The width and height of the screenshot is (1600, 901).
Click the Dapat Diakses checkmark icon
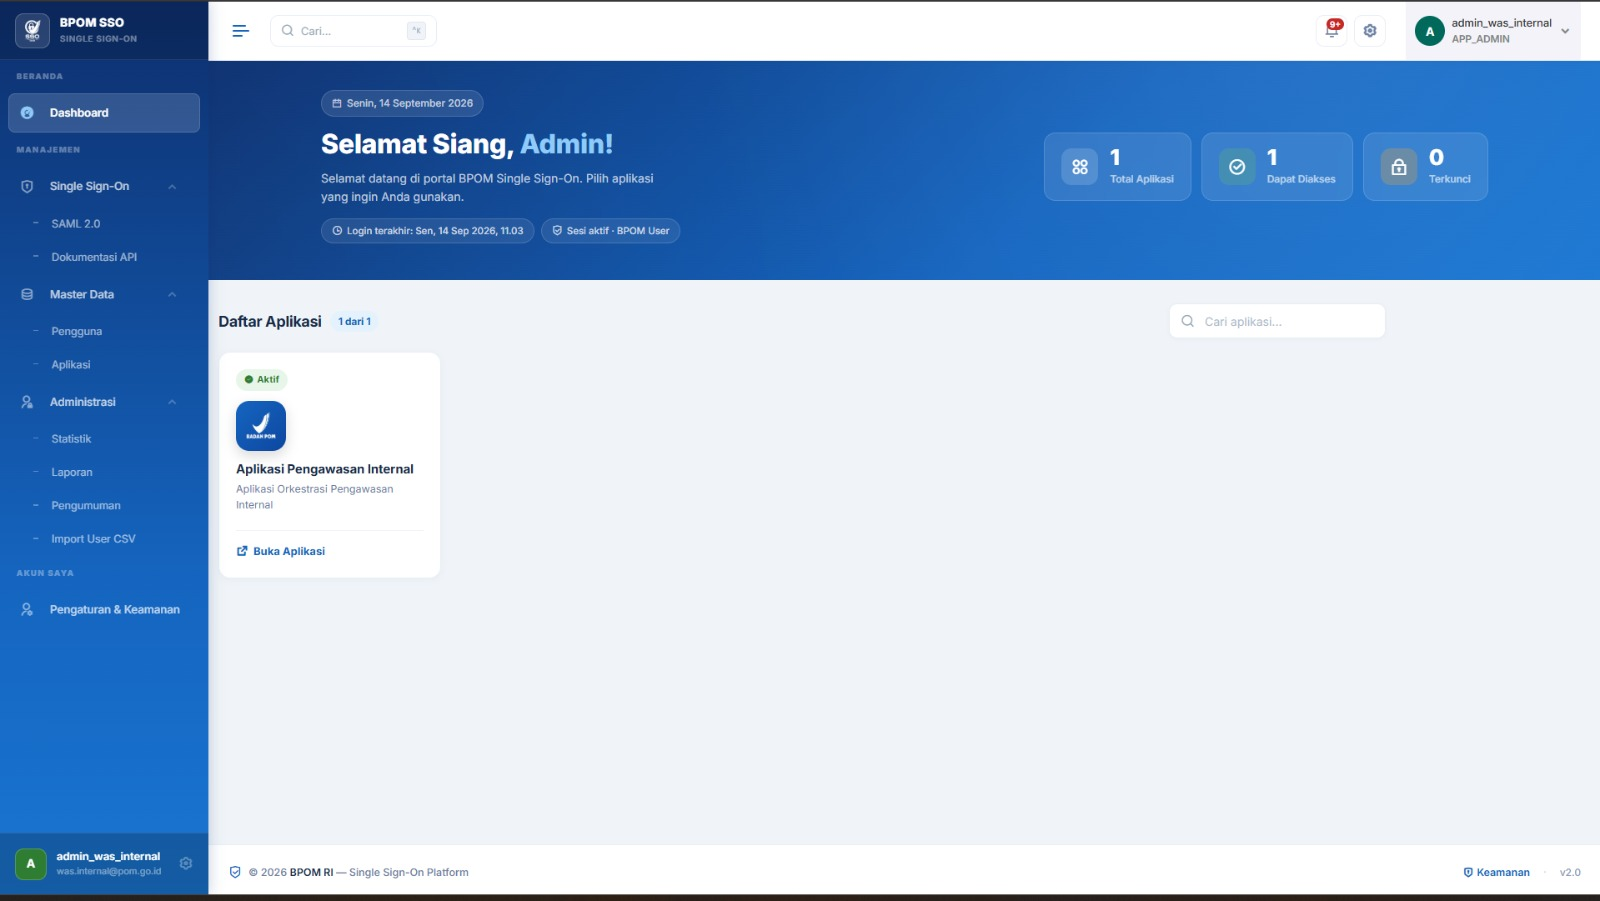pyautogui.click(x=1237, y=167)
